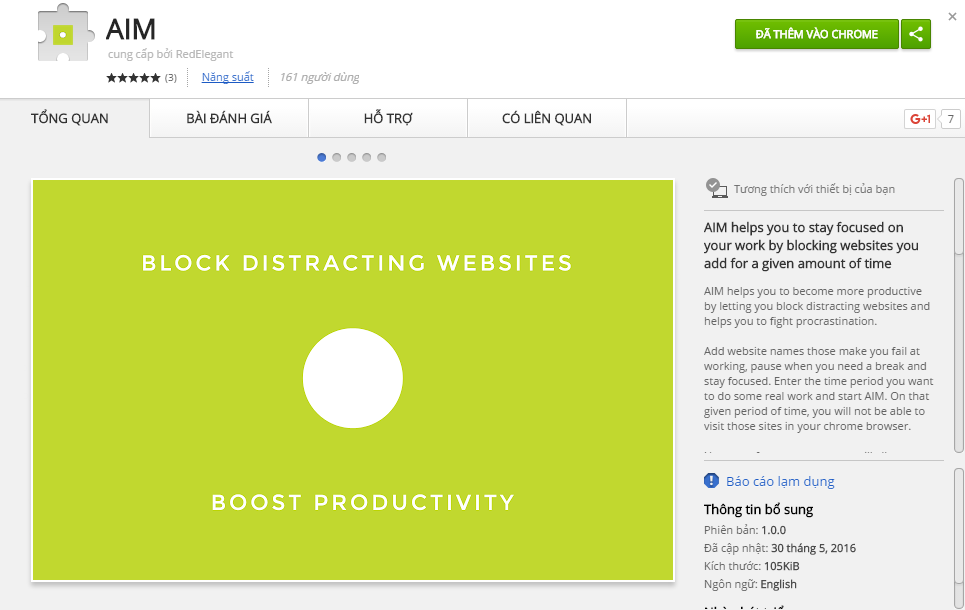Click the G+1 button
Viewport: 965px width, 610px height.
[920, 119]
